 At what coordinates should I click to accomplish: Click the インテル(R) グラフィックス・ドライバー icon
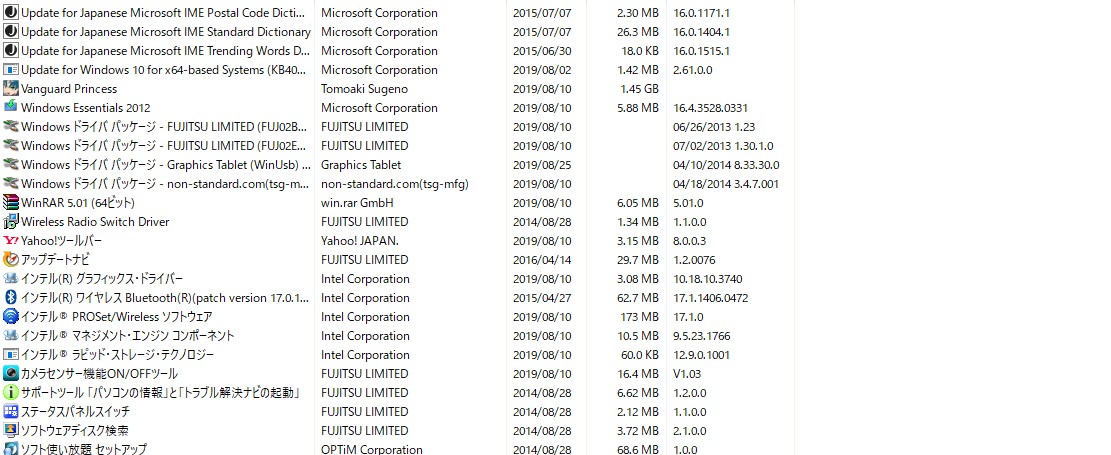(x=11, y=279)
